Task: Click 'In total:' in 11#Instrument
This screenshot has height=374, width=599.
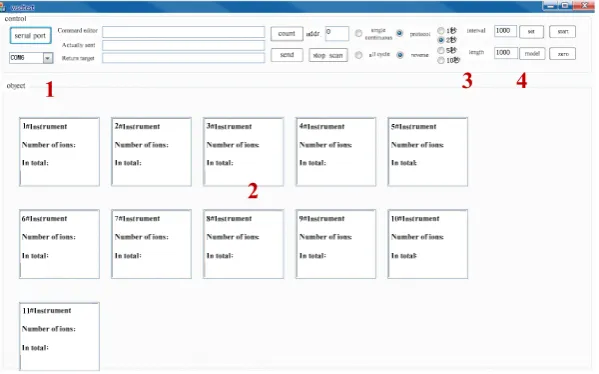Action: (35, 348)
